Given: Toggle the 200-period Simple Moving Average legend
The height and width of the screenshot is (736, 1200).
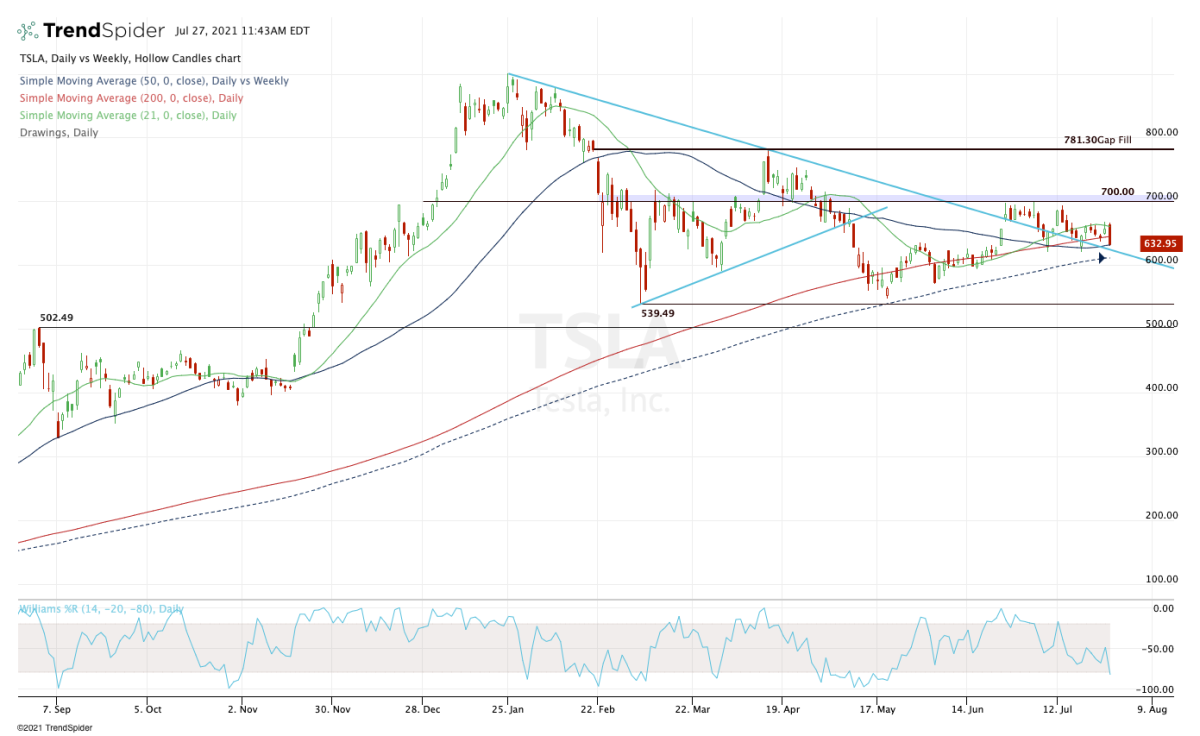Looking at the screenshot, I should click(x=130, y=98).
